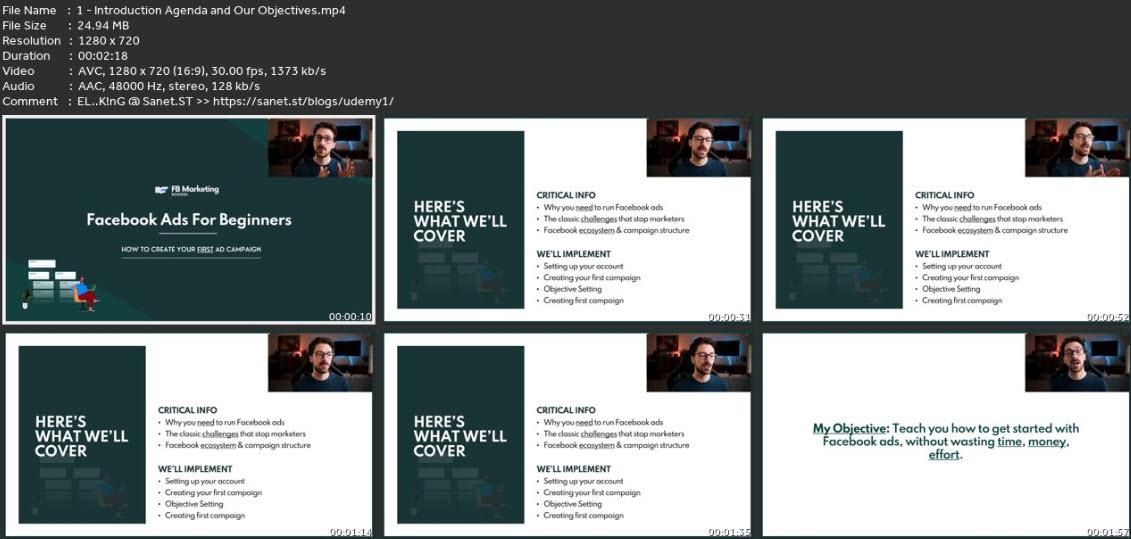Viewport: 1131px width, 539px height.
Task: Choose the frame thumbnail stamped 00:01:35
Action: (x=567, y=434)
